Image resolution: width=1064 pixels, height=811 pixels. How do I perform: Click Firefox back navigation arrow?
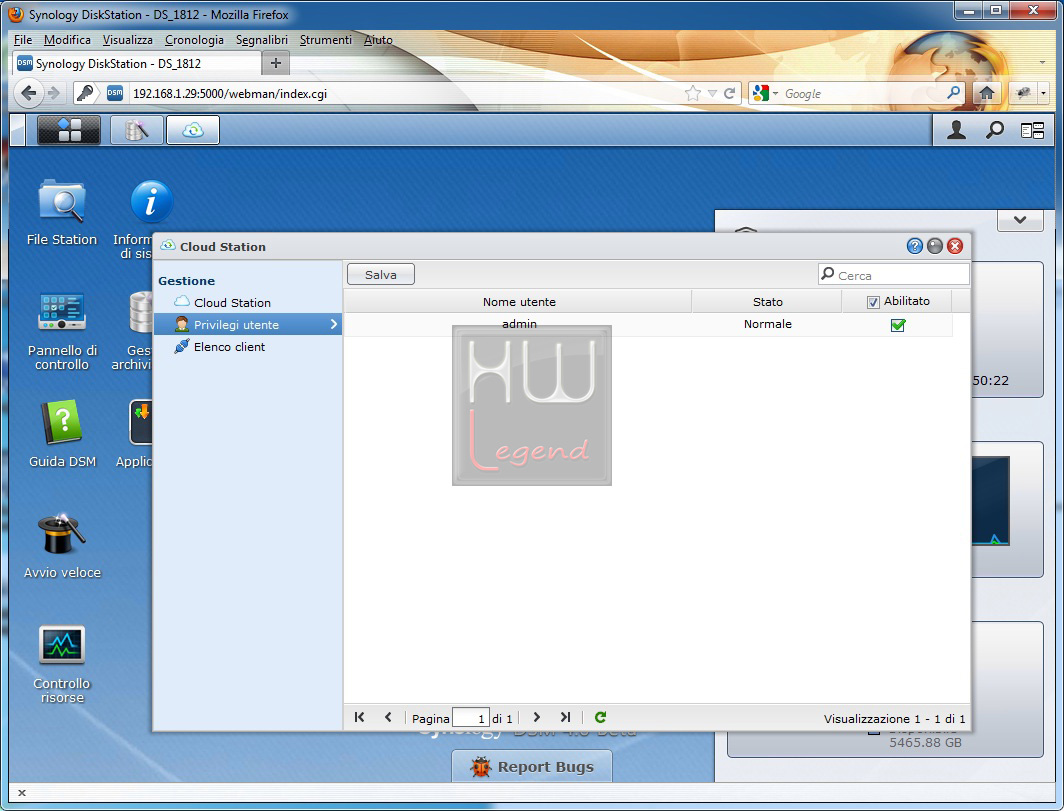coord(28,93)
